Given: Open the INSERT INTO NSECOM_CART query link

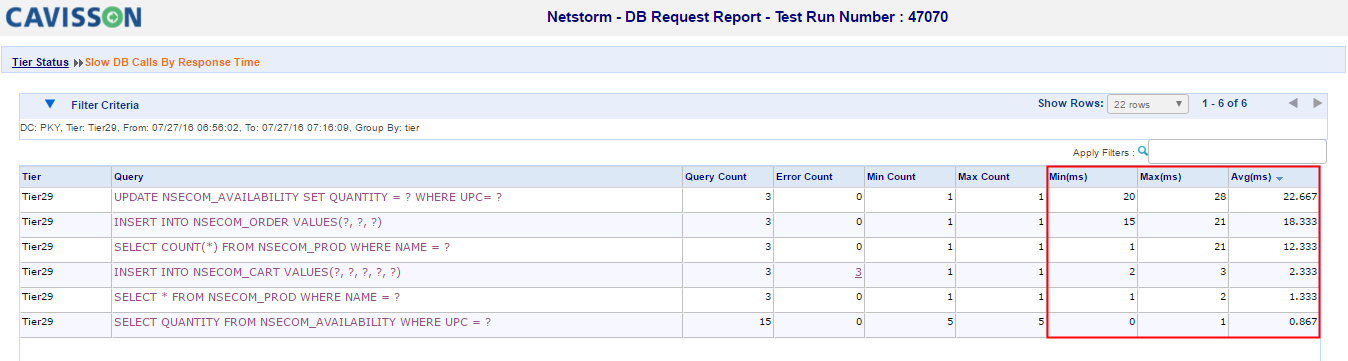Looking at the screenshot, I should click(257, 272).
